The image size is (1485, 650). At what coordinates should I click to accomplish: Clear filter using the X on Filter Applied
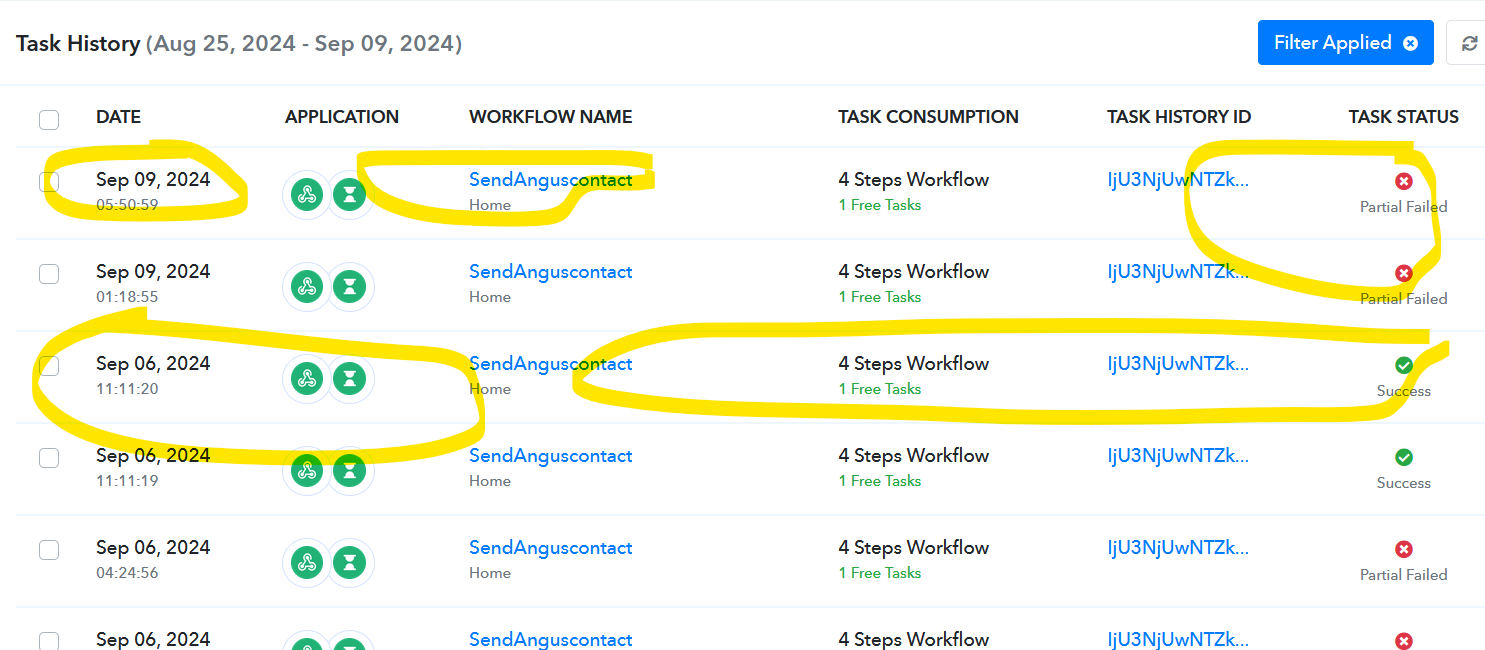pyautogui.click(x=1410, y=43)
